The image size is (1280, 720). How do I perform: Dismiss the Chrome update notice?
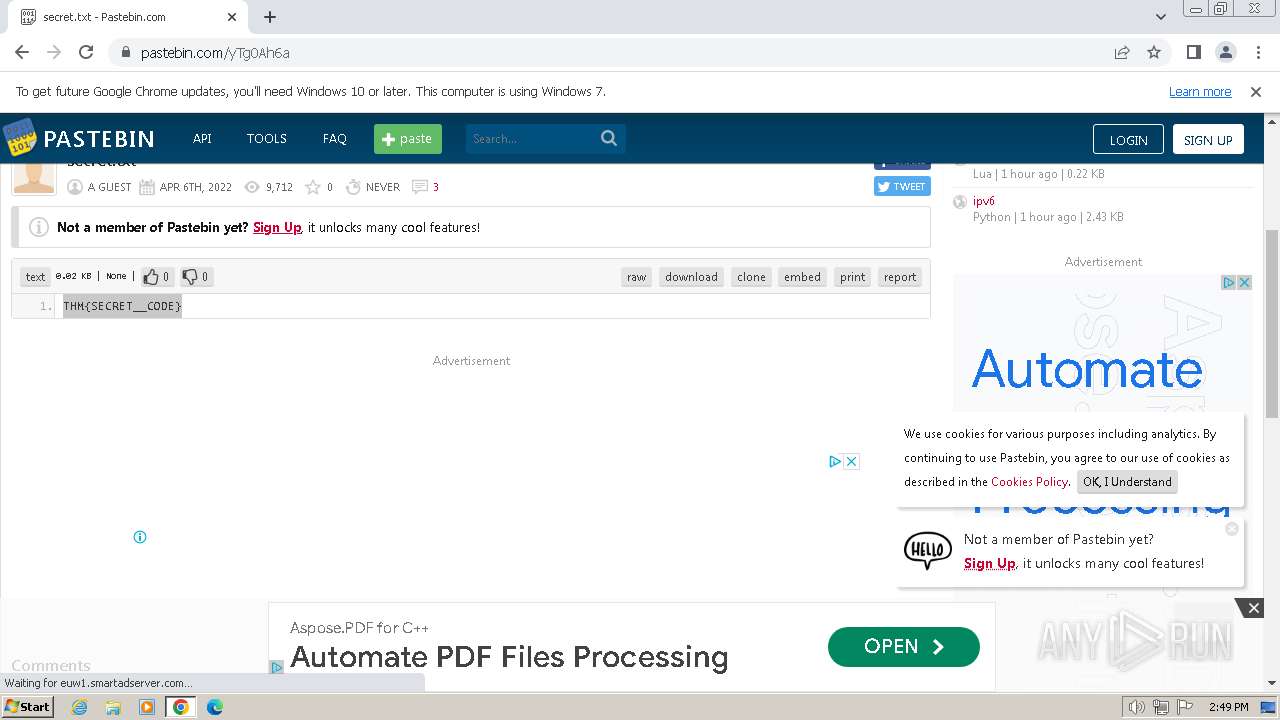click(x=1256, y=91)
